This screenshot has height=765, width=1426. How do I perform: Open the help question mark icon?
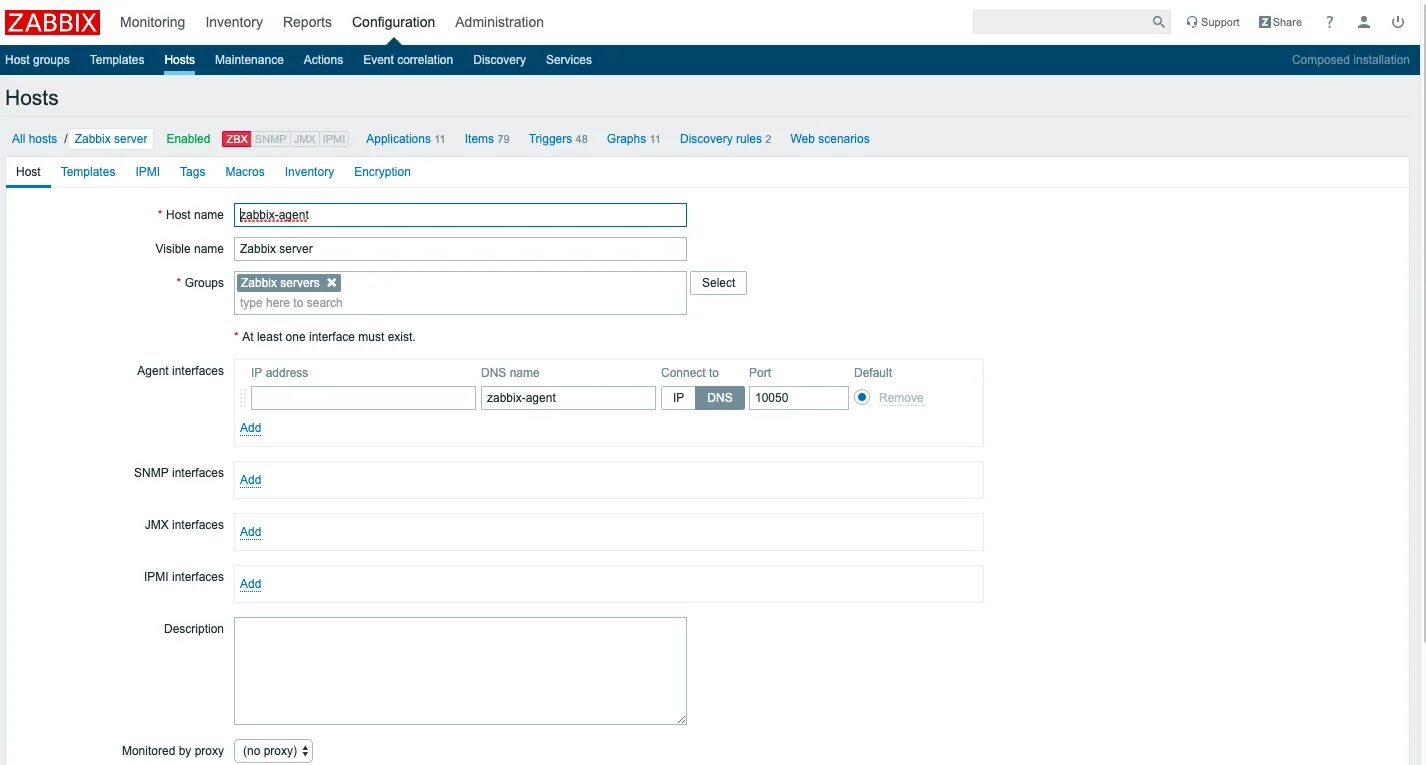(1329, 22)
